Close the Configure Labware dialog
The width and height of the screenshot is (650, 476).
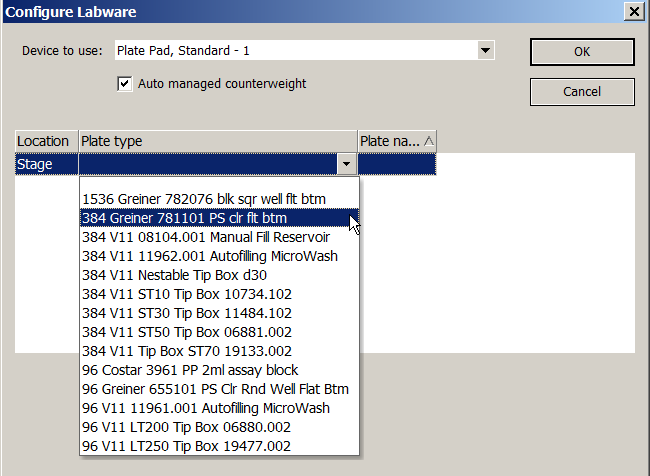tap(633, 11)
